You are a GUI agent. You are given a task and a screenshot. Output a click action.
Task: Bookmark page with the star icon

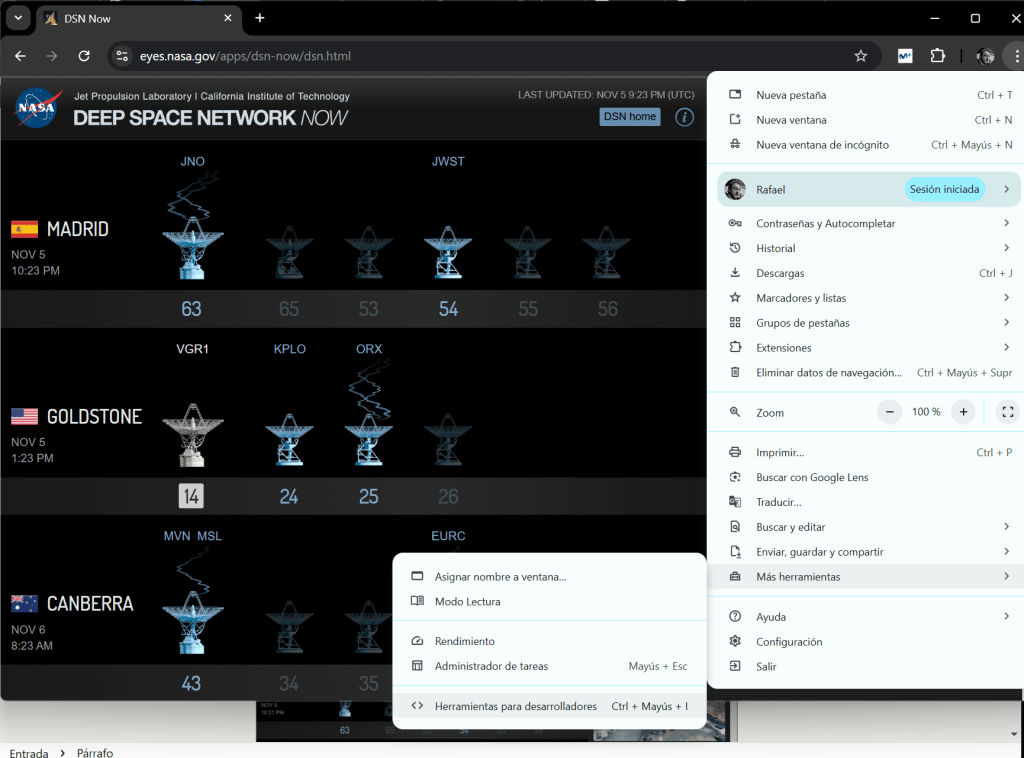[860, 56]
